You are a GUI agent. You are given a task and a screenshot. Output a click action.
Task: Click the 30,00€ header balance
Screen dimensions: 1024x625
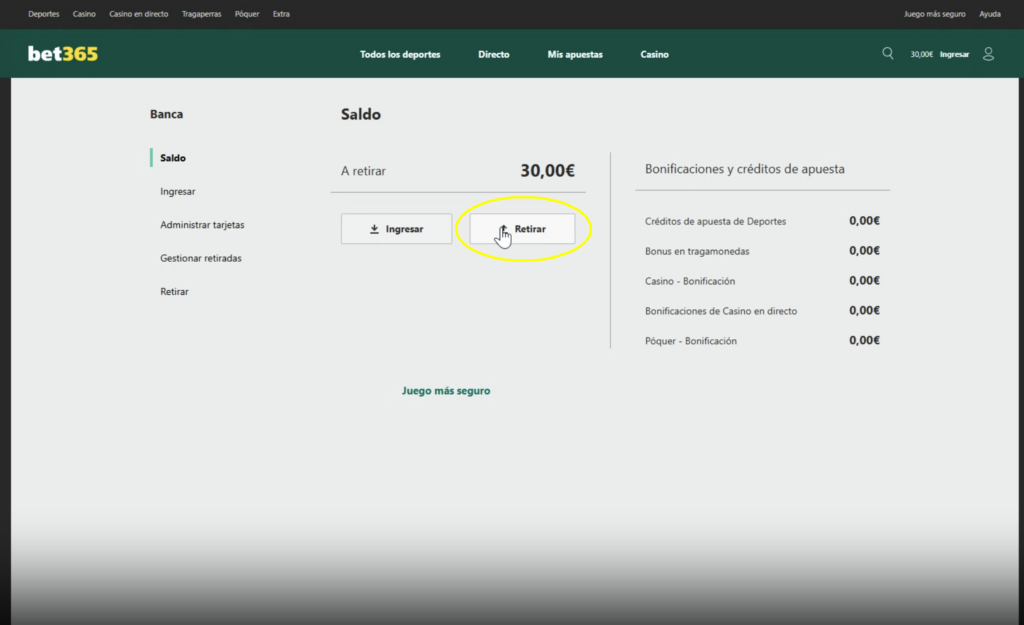(921, 54)
